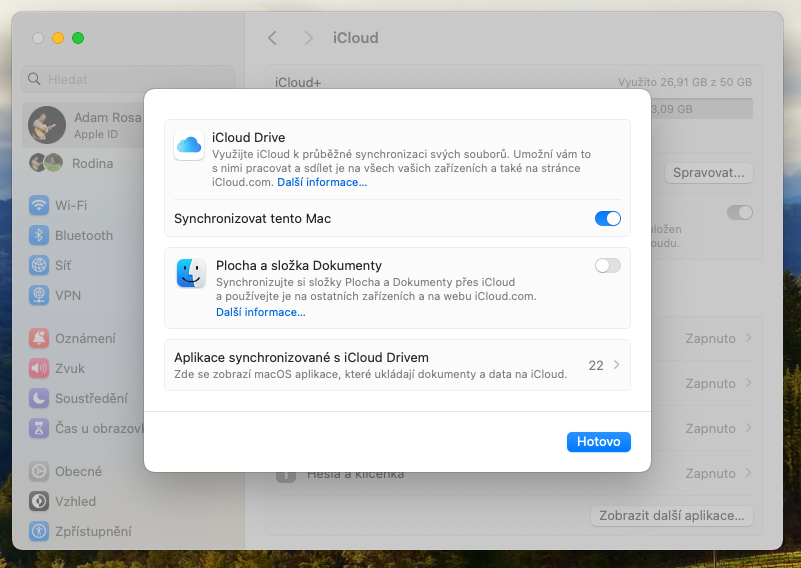The height and width of the screenshot is (568, 801).
Task: Open Oznámení bell icon
Action: pyautogui.click(x=39, y=338)
